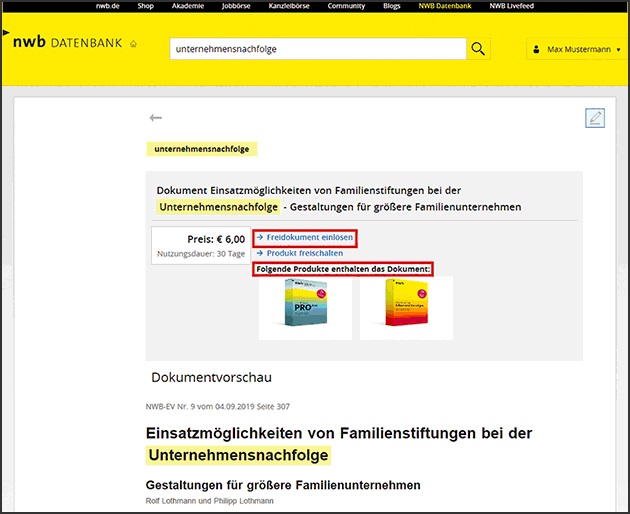Select Kanzleibörse in top navigation
Image resolution: width=630 pixels, height=514 pixels.
[x=290, y=7]
